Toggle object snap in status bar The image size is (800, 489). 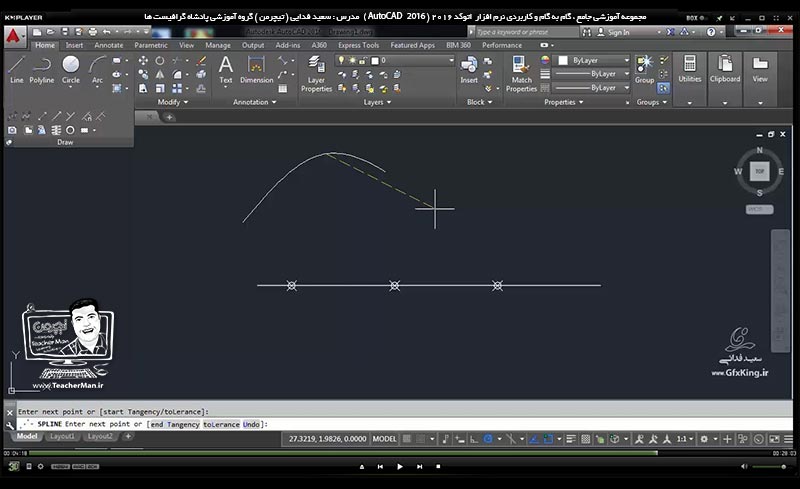click(548, 439)
